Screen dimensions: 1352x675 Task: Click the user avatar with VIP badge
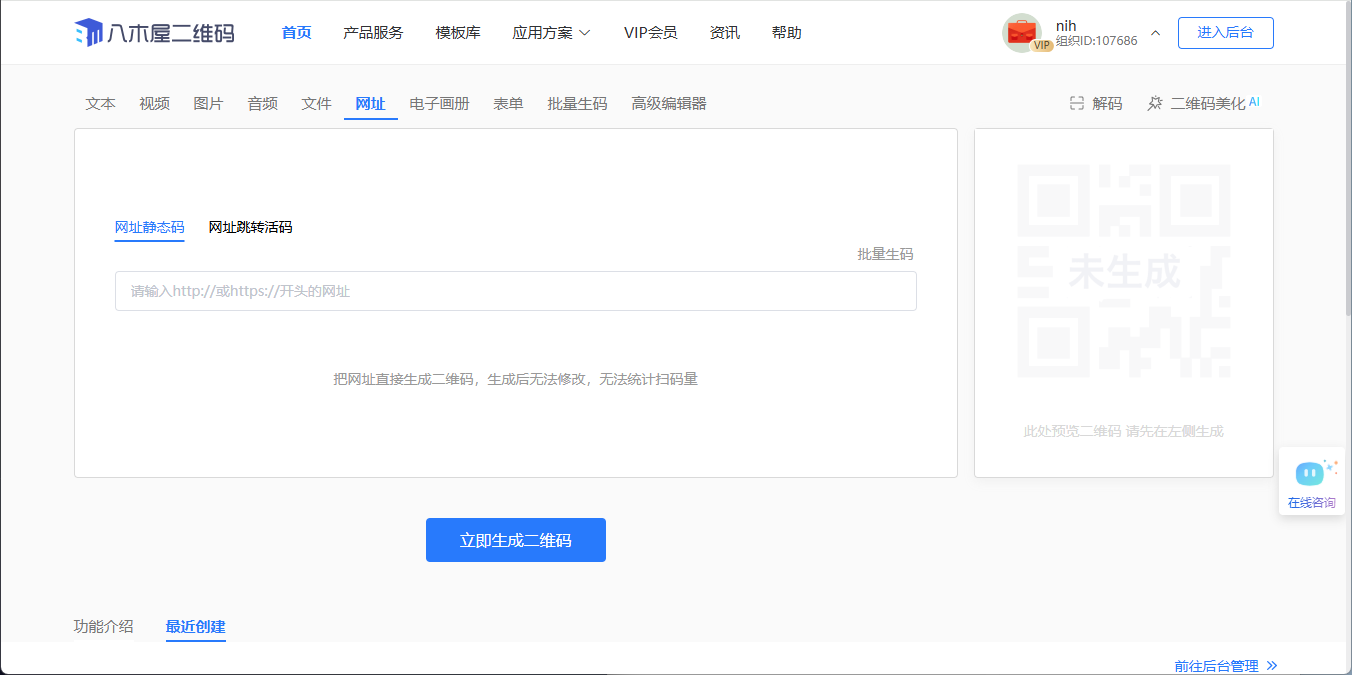coord(1022,33)
